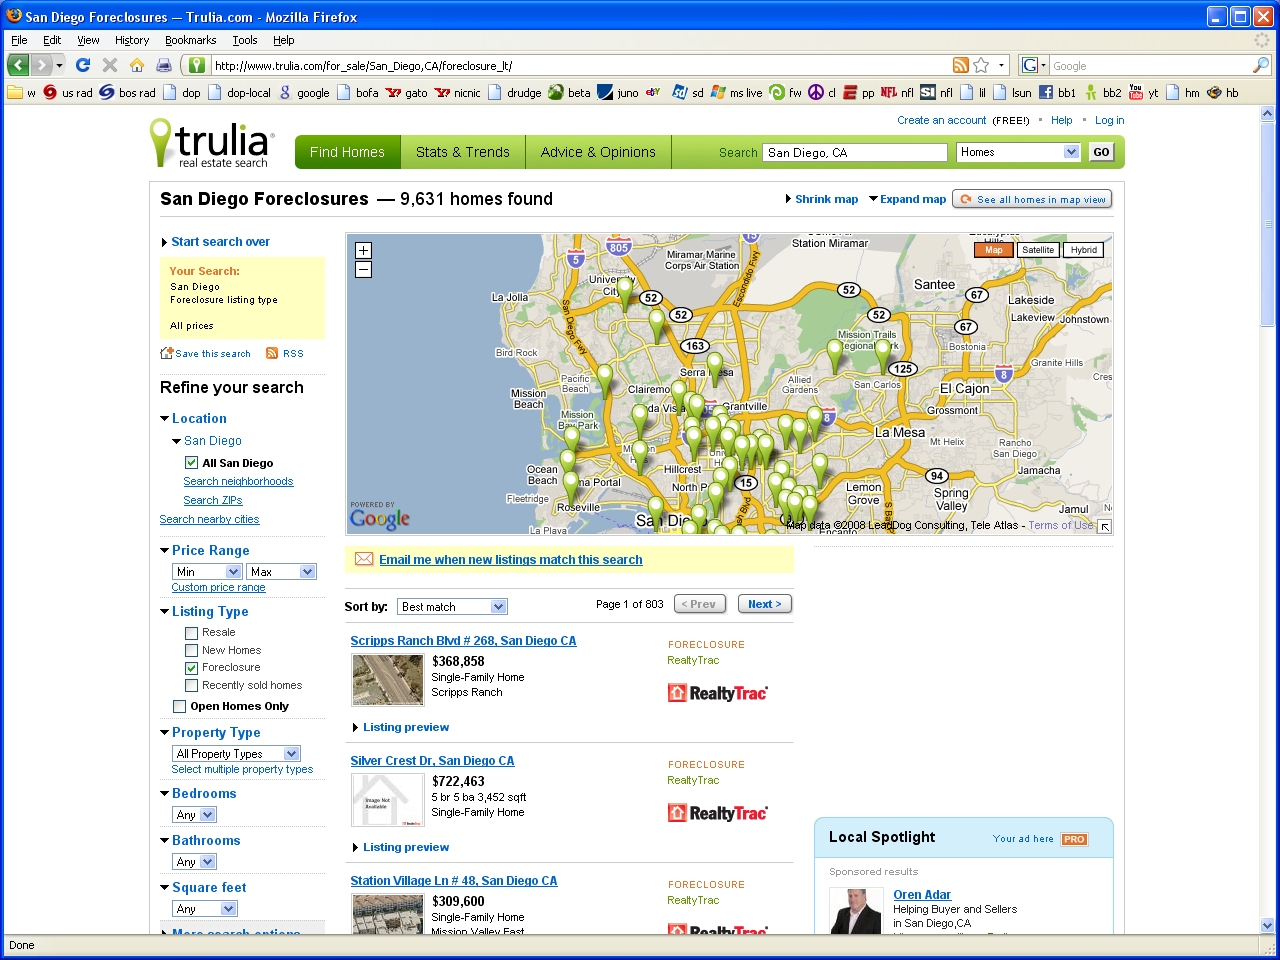This screenshot has width=1280, height=960.
Task: Open the 'beta' bookmark
Action: [x=569, y=93]
